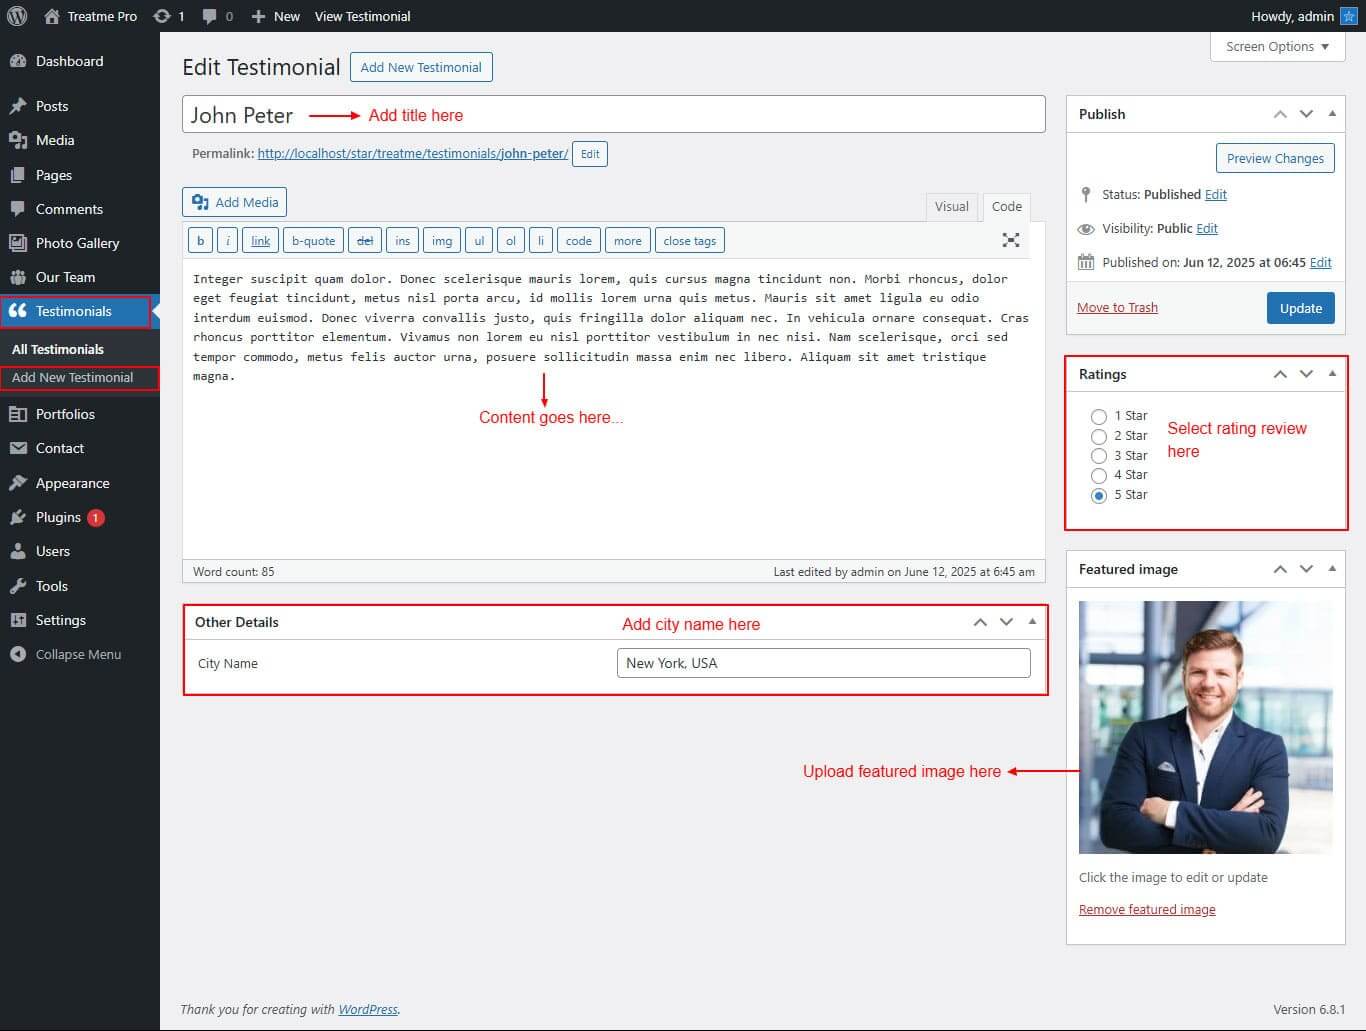
Task: Select the 1 Star rating
Action: click(x=1099, y=416)
